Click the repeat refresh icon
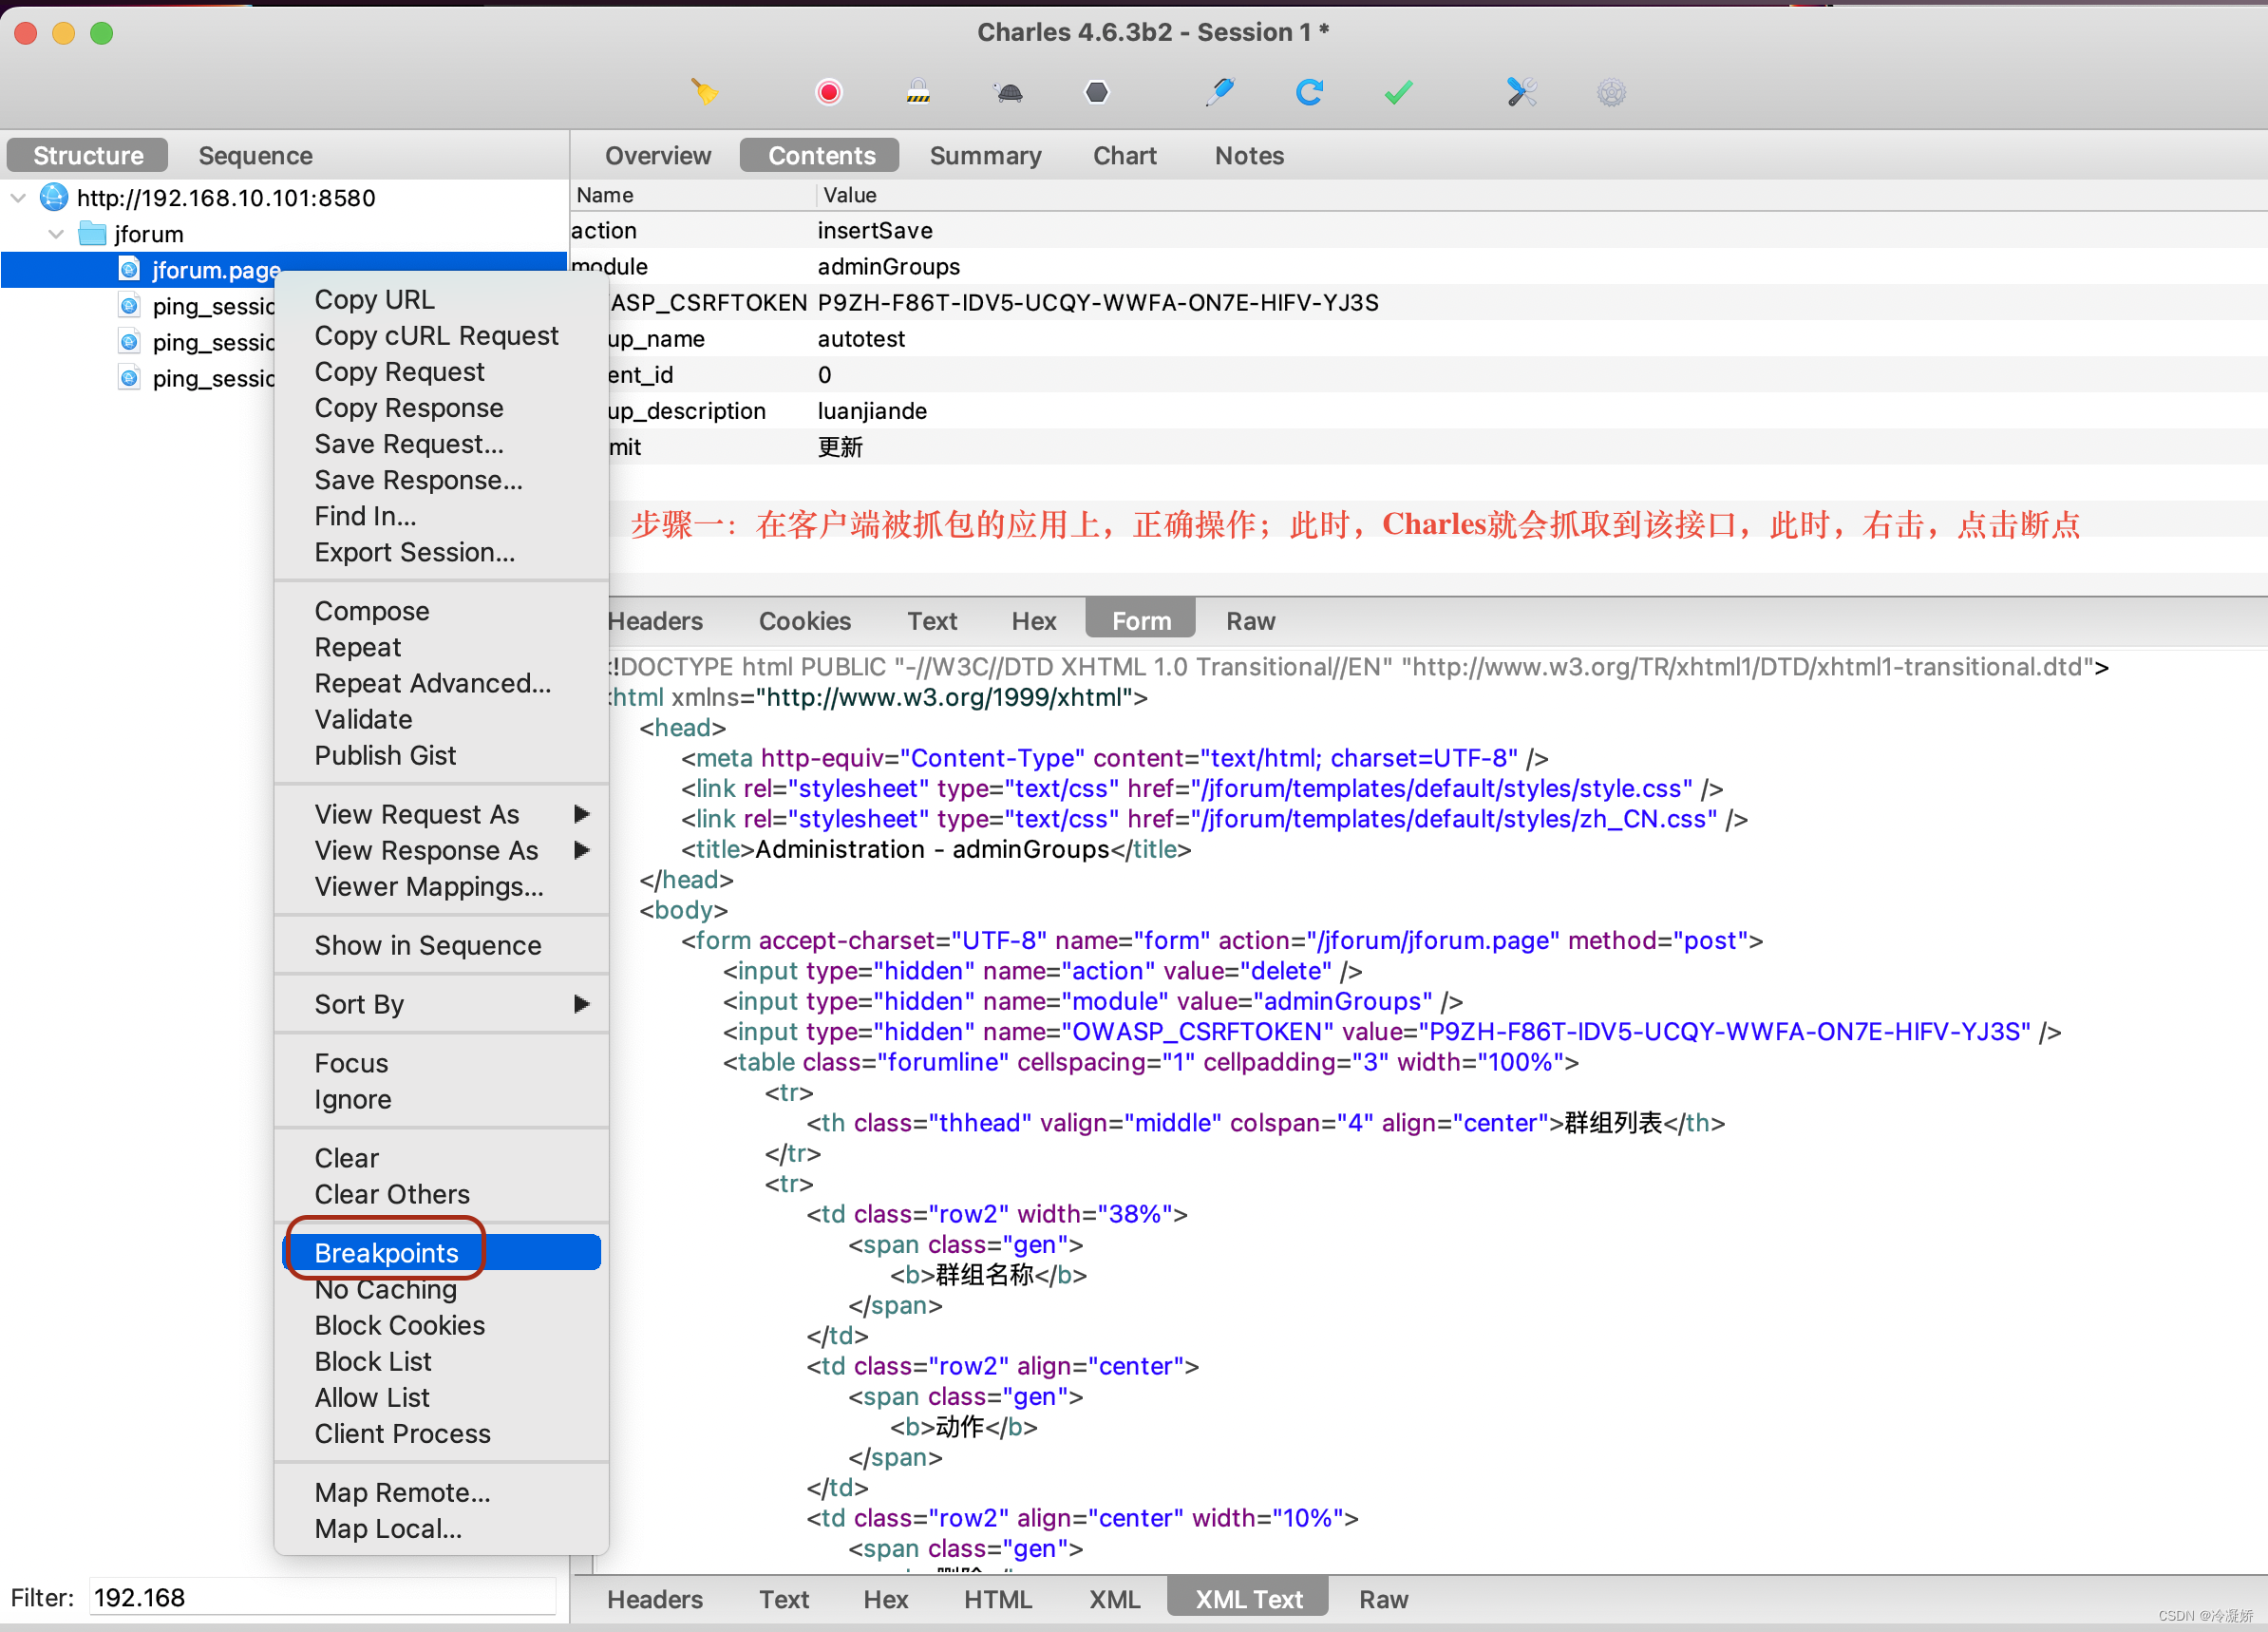The width and height of the screenshot is (2268, 1632). point(1309,93)
